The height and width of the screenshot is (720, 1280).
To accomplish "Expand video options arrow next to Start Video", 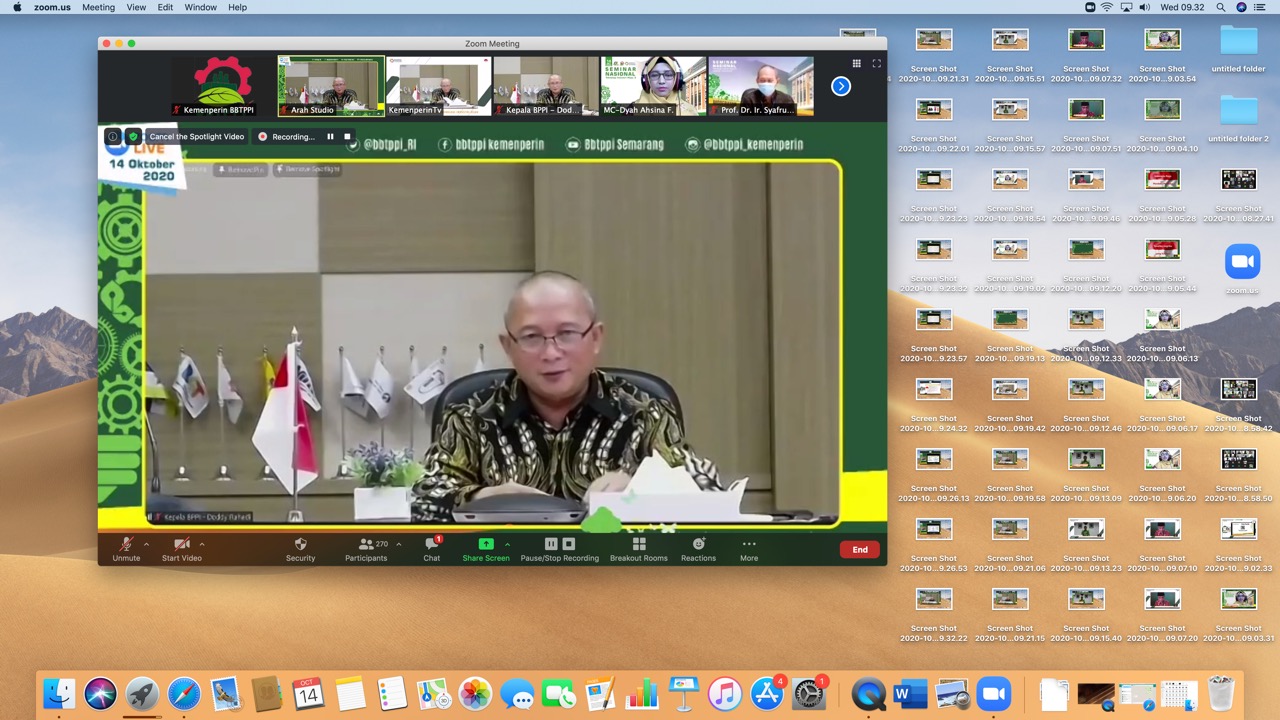I will coord(202,544).
